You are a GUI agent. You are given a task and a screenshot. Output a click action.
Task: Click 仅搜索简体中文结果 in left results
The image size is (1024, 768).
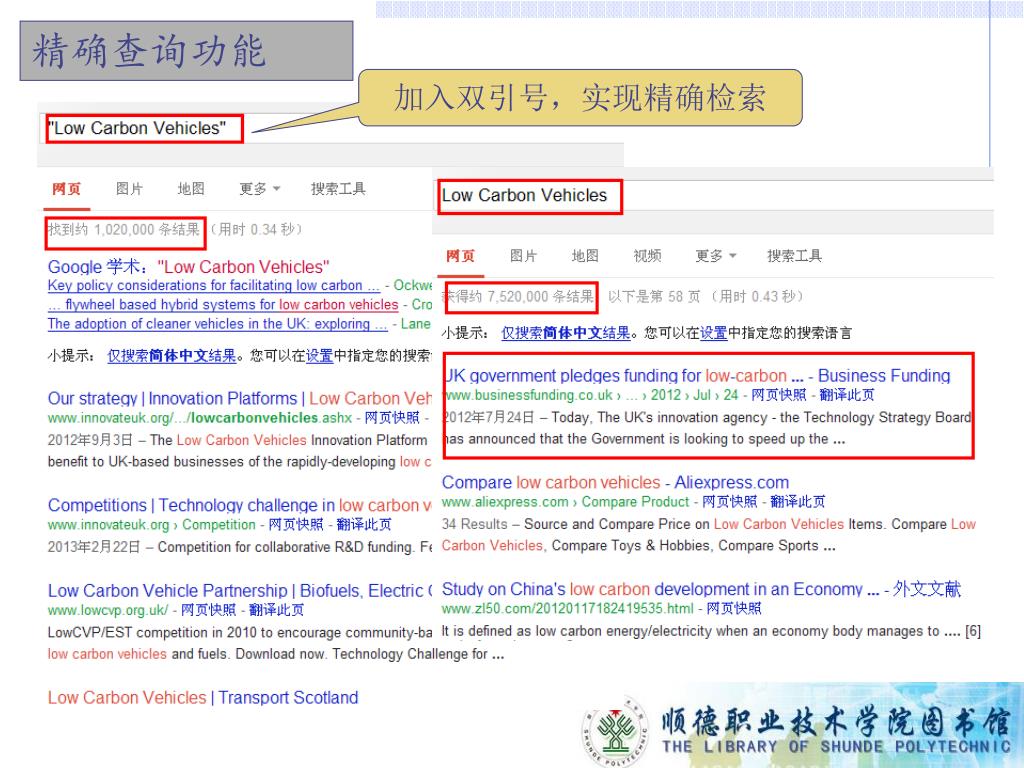[x=172, y=356]
